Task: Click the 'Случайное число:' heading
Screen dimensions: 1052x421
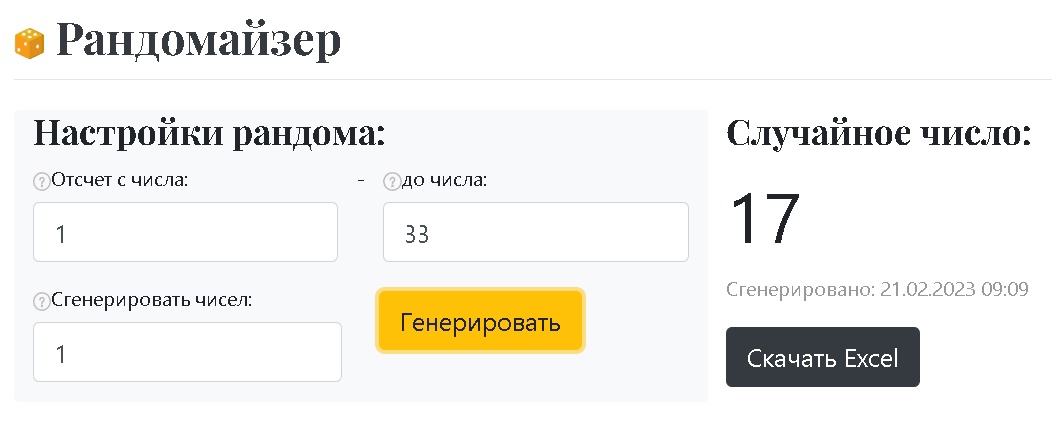Action: 878,133
